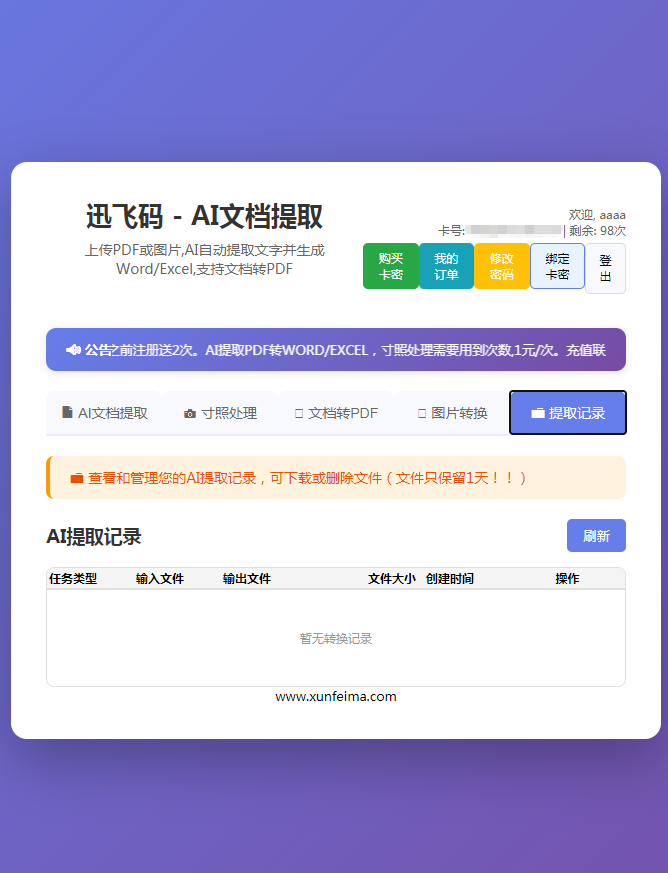Click the orange 查看和管理您的AI提取记录 notice text
Image resolution: width=668 pixels, height=873 pixels.
point(307,478)
